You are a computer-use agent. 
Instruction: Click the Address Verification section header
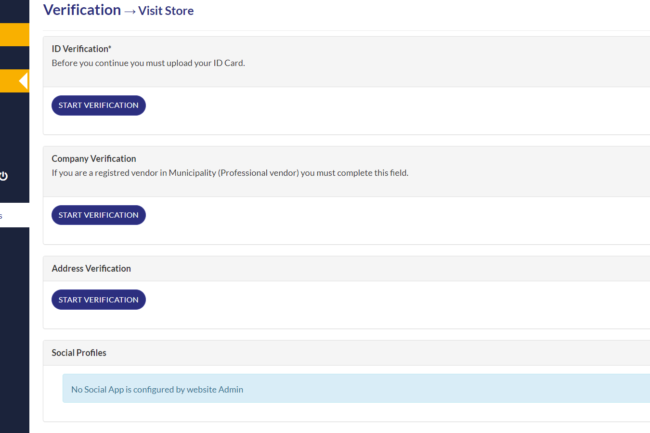point(91,268)
